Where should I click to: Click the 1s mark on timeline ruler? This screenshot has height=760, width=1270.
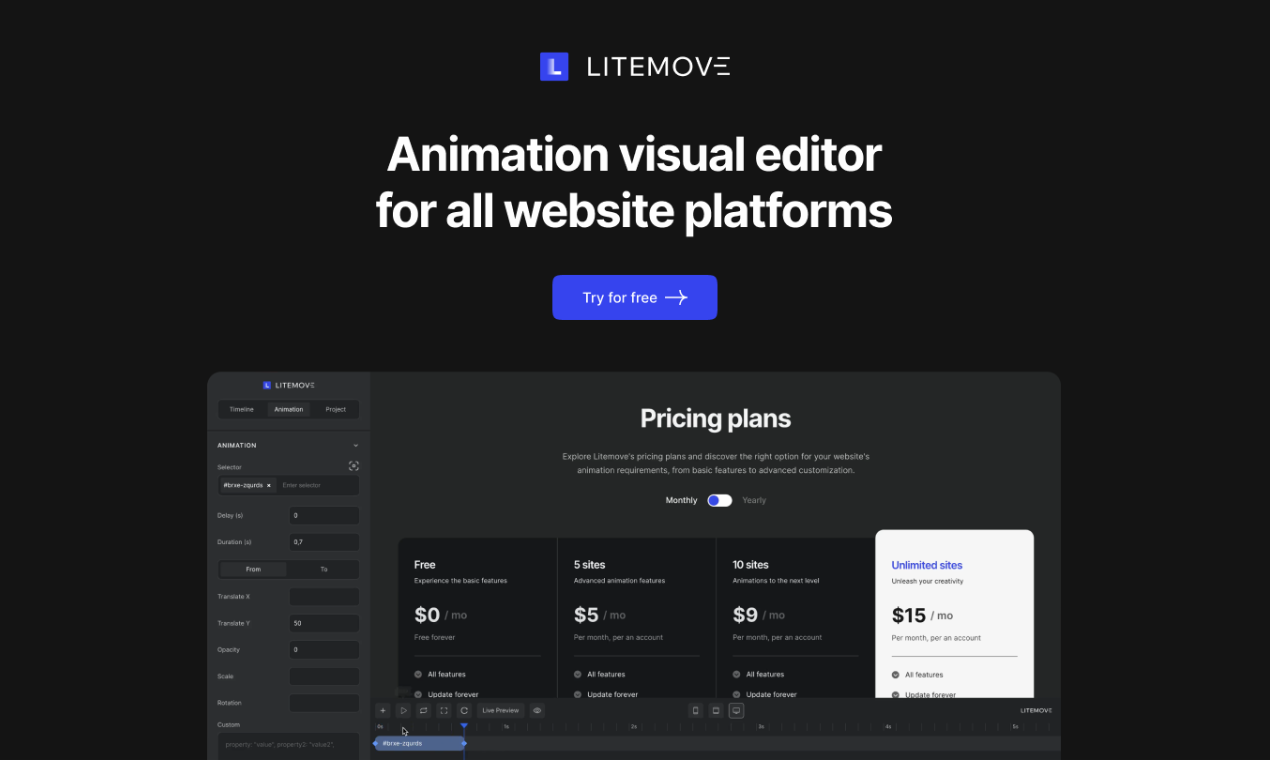click(x=507, y=727)
